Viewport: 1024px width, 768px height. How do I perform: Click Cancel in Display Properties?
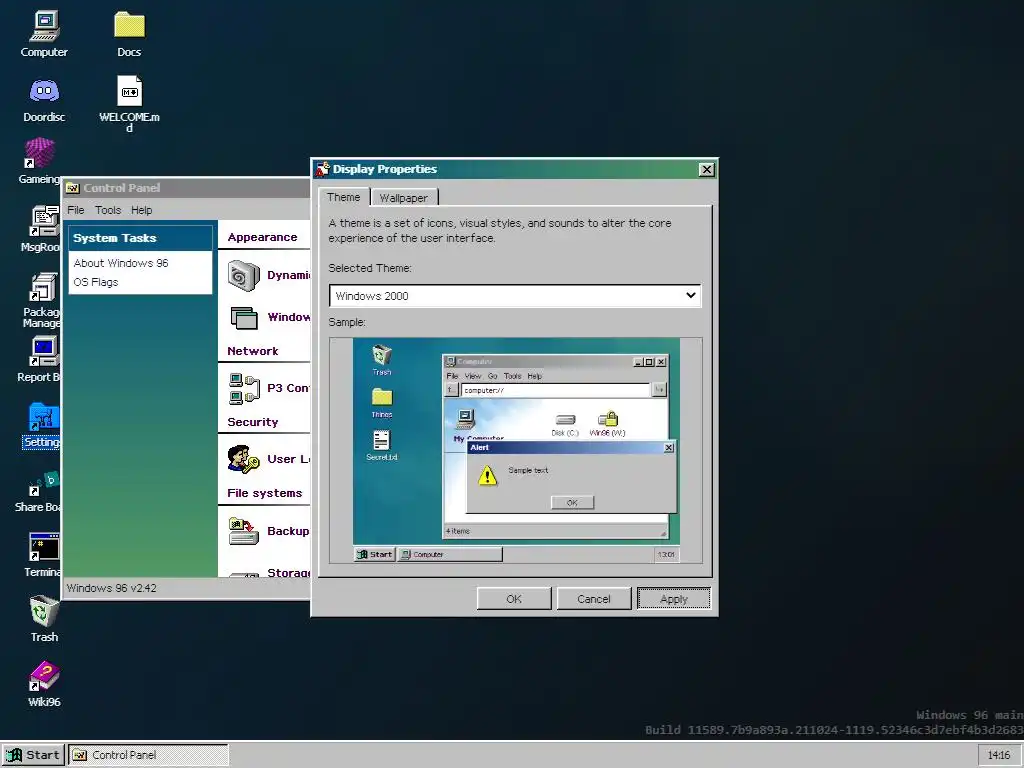594,599
